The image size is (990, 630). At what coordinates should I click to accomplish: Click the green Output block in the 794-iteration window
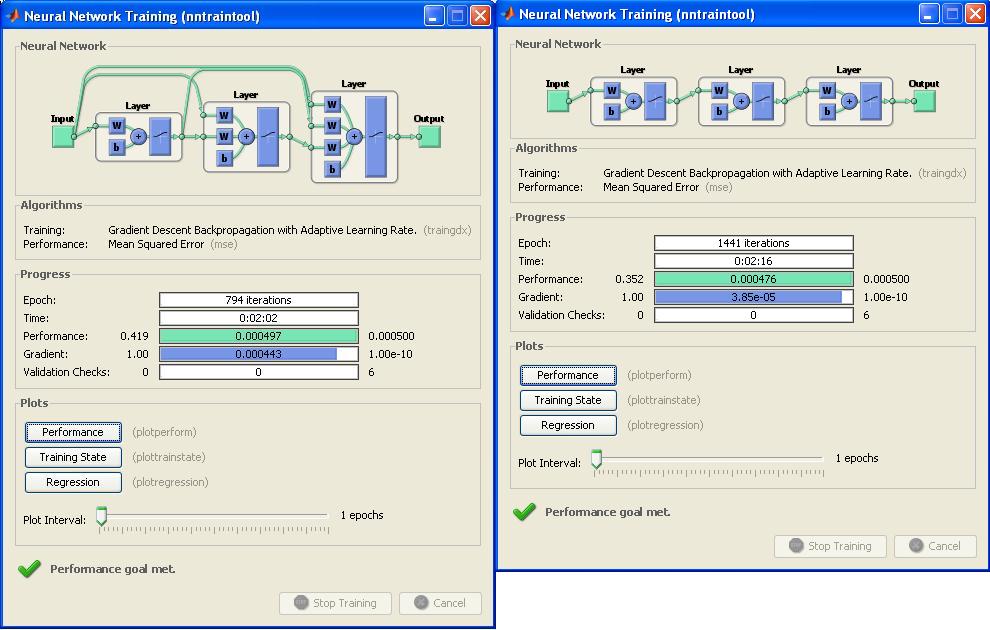[429, 136]
